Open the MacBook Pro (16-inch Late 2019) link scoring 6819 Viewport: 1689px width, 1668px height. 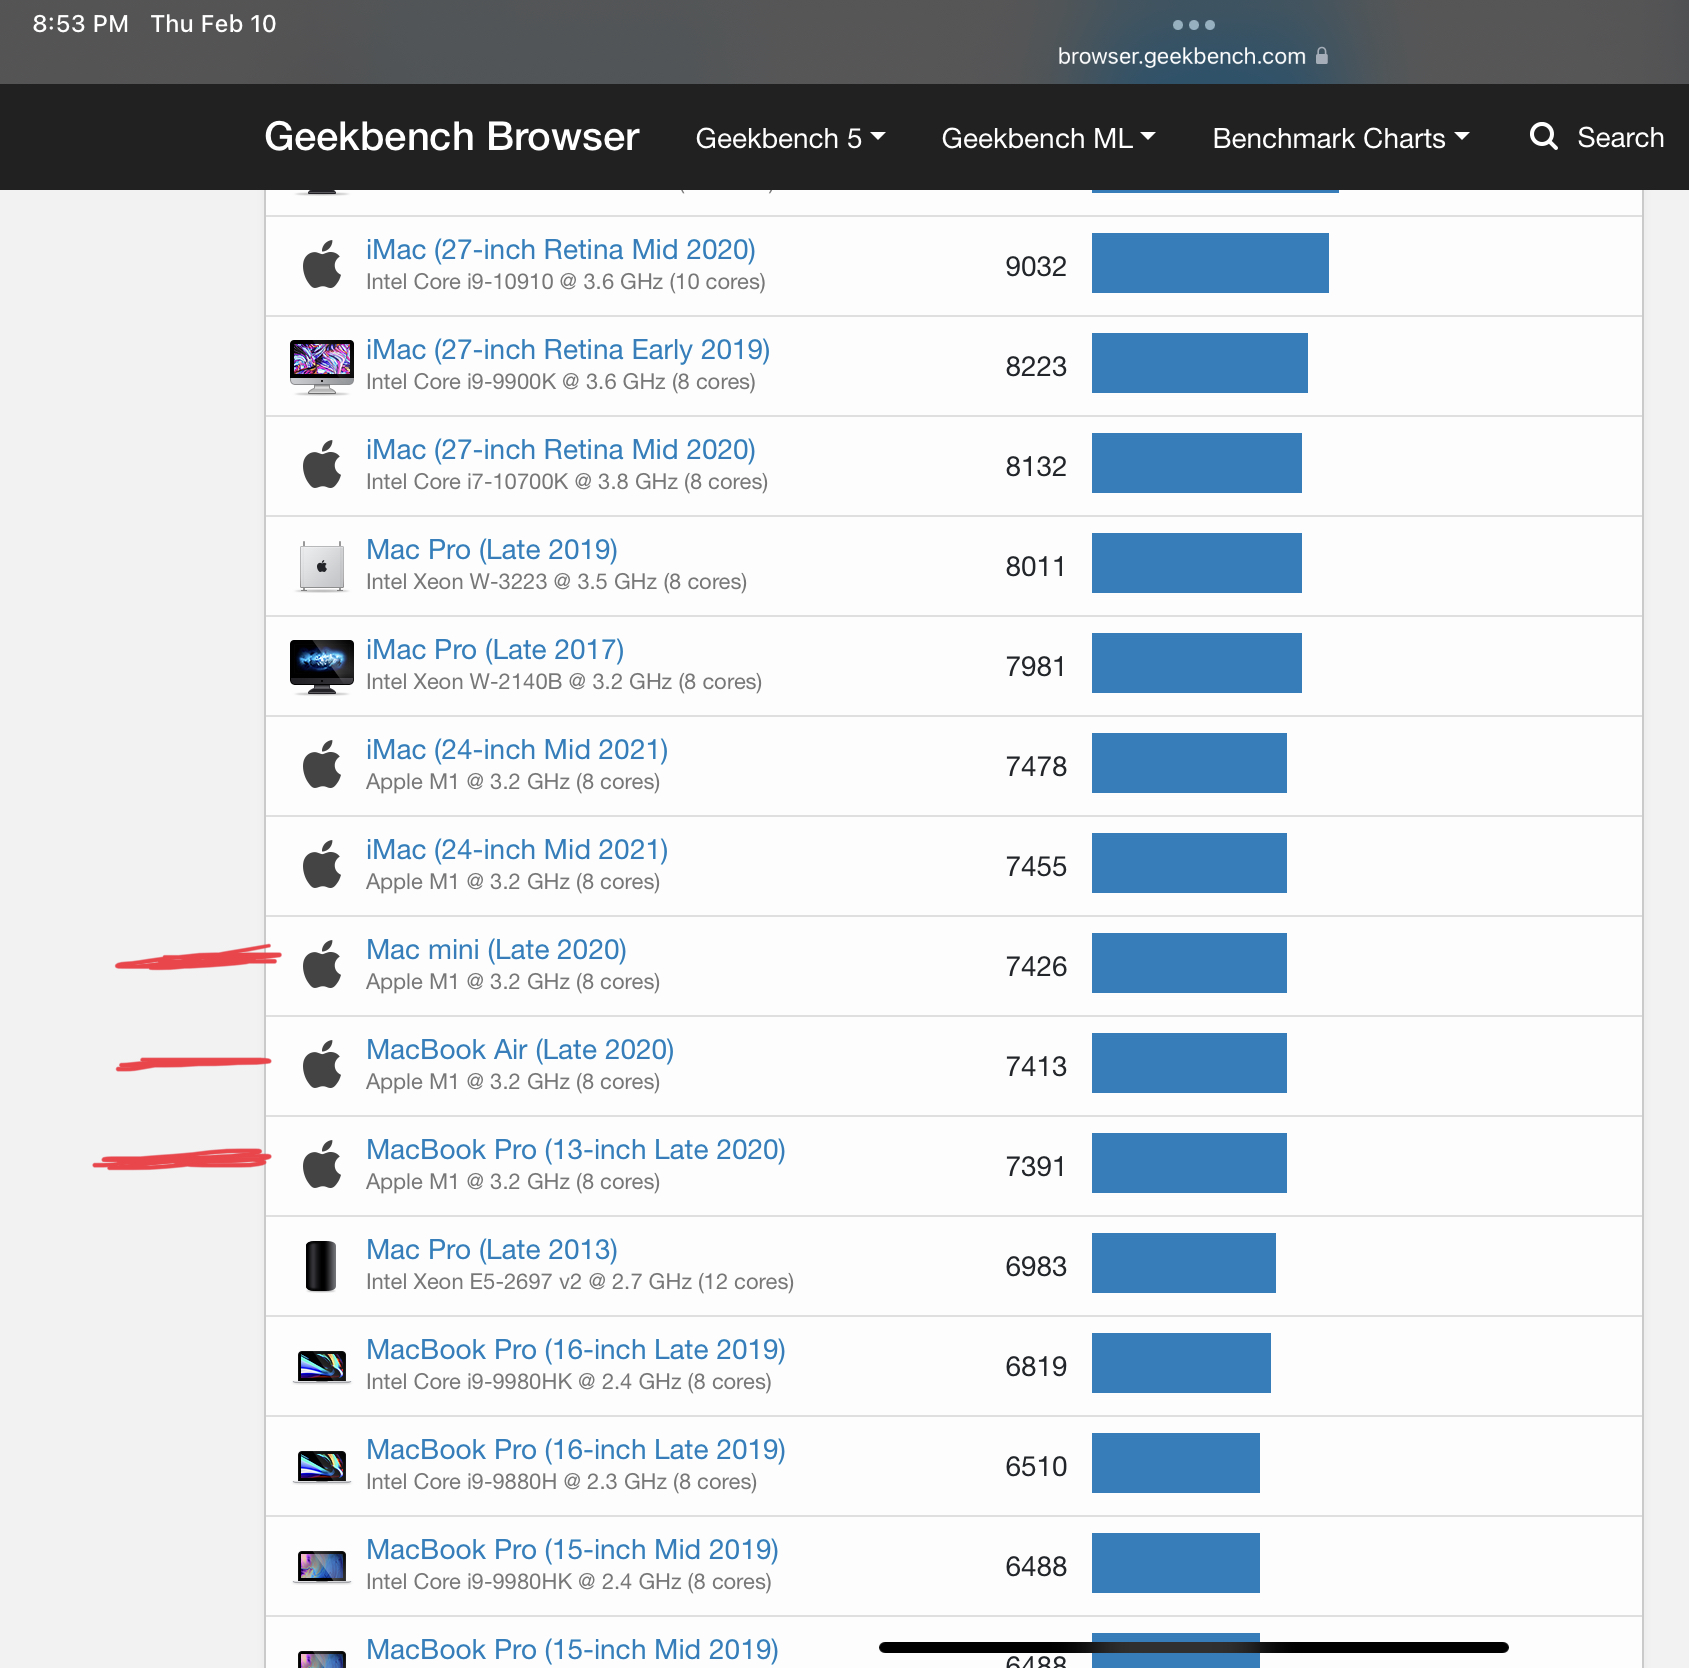coord(576,1350)
